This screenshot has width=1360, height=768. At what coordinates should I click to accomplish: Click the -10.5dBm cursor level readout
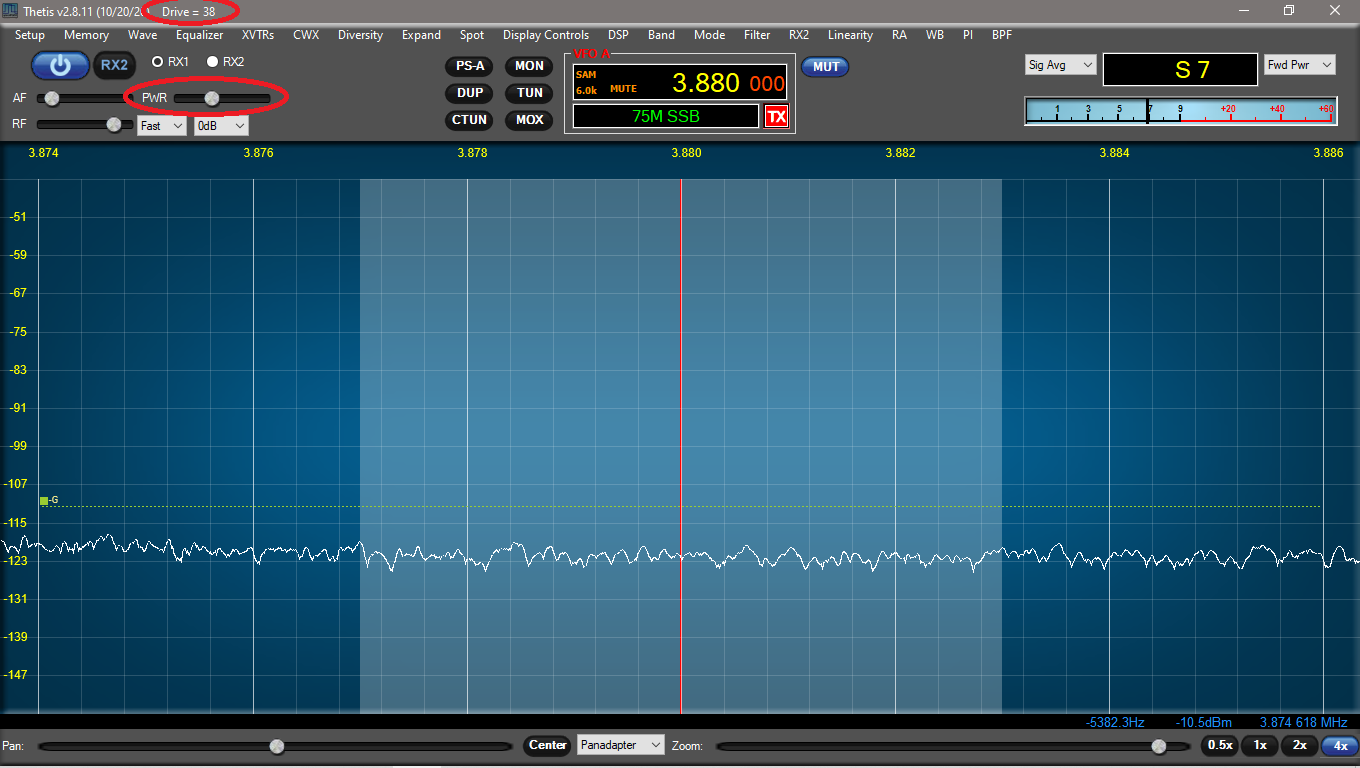1204,722
